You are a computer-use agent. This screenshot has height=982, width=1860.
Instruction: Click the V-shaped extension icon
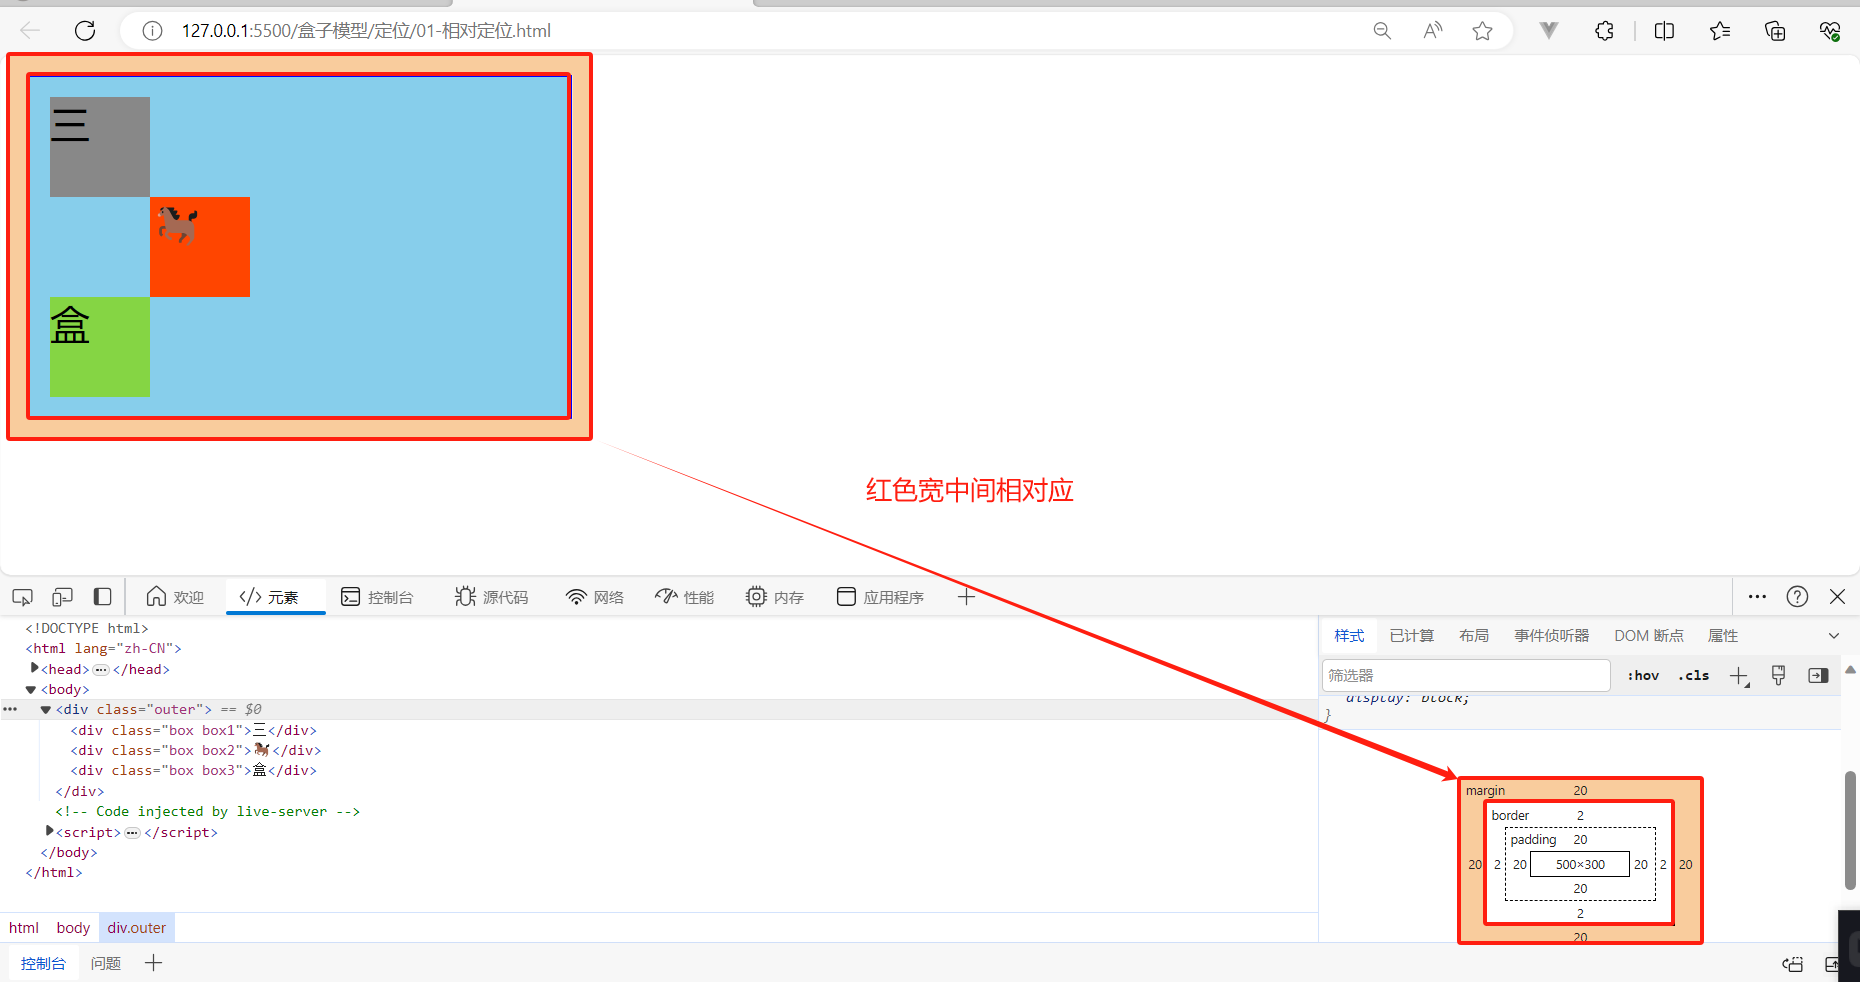pos(1549,31)
